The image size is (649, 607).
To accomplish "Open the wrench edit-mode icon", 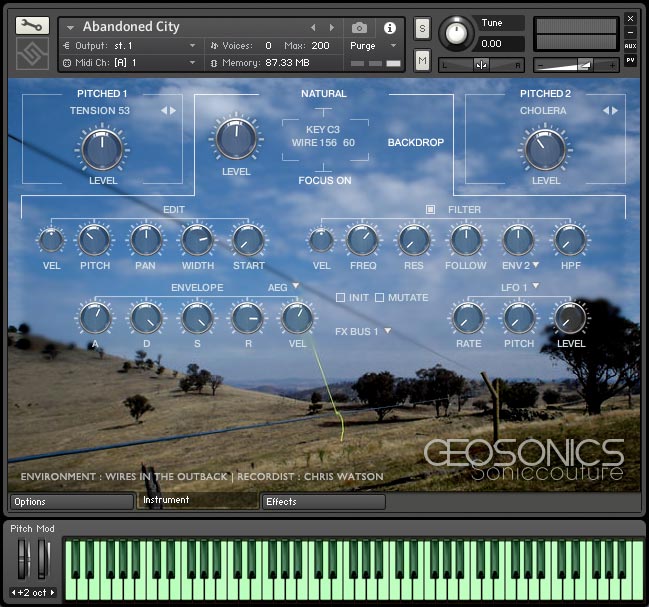I will click(x=32, y=26).
